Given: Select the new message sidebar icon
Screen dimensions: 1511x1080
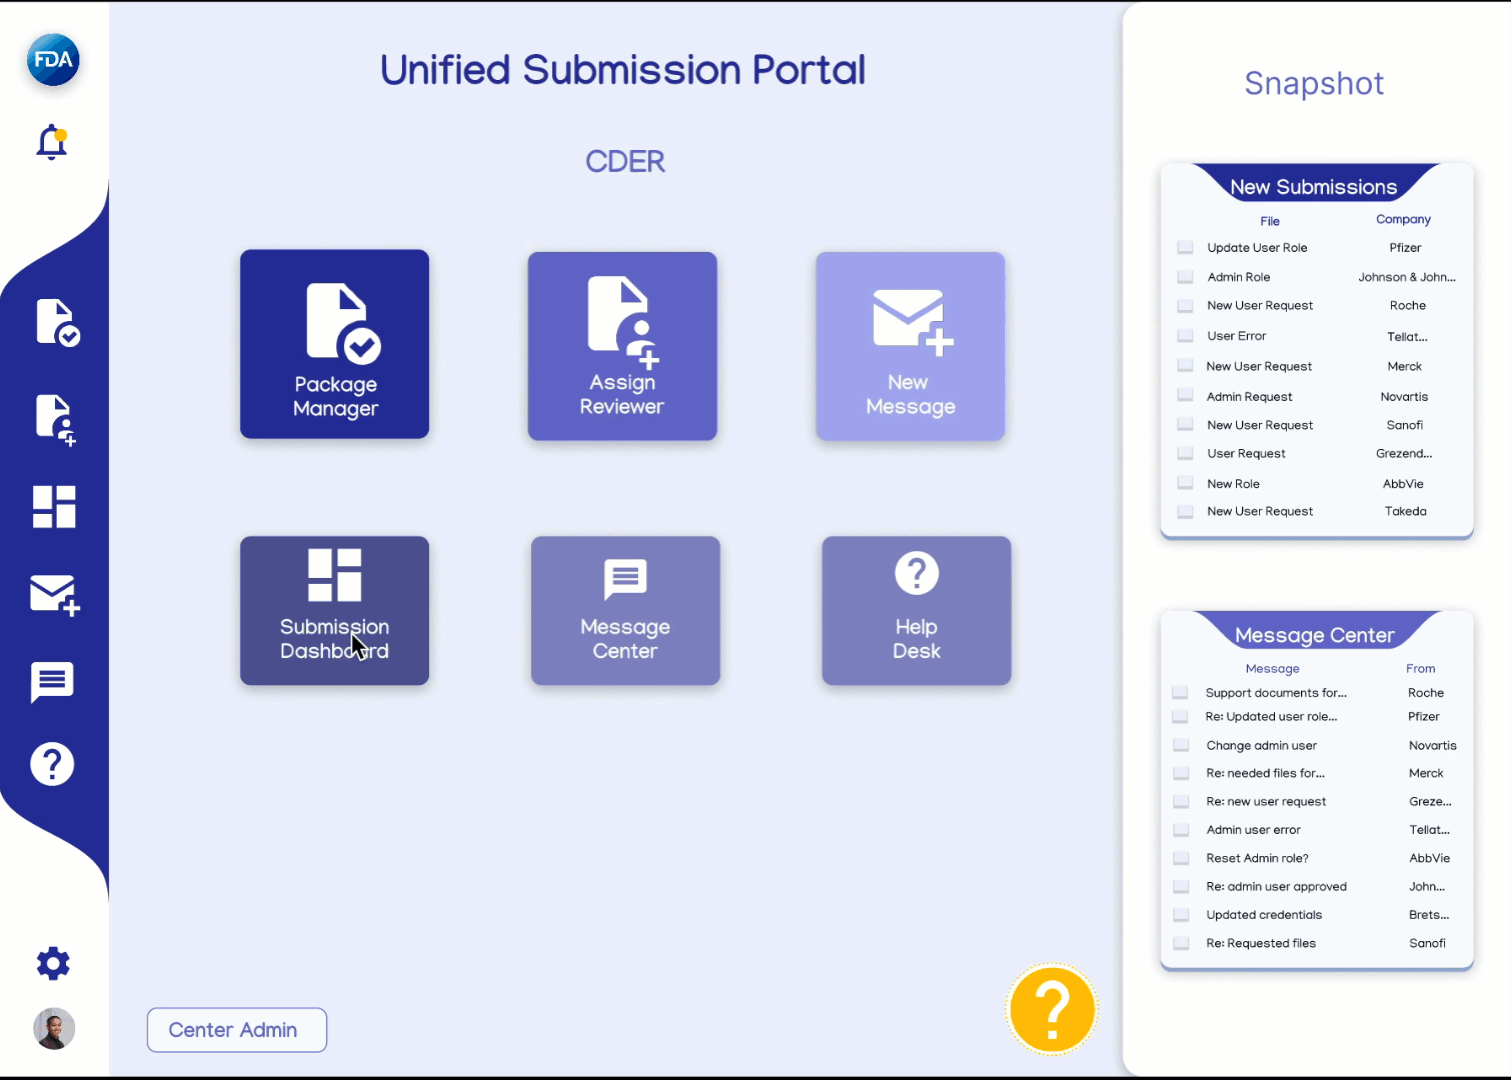Looking at the screenshot, I should 52,595.
